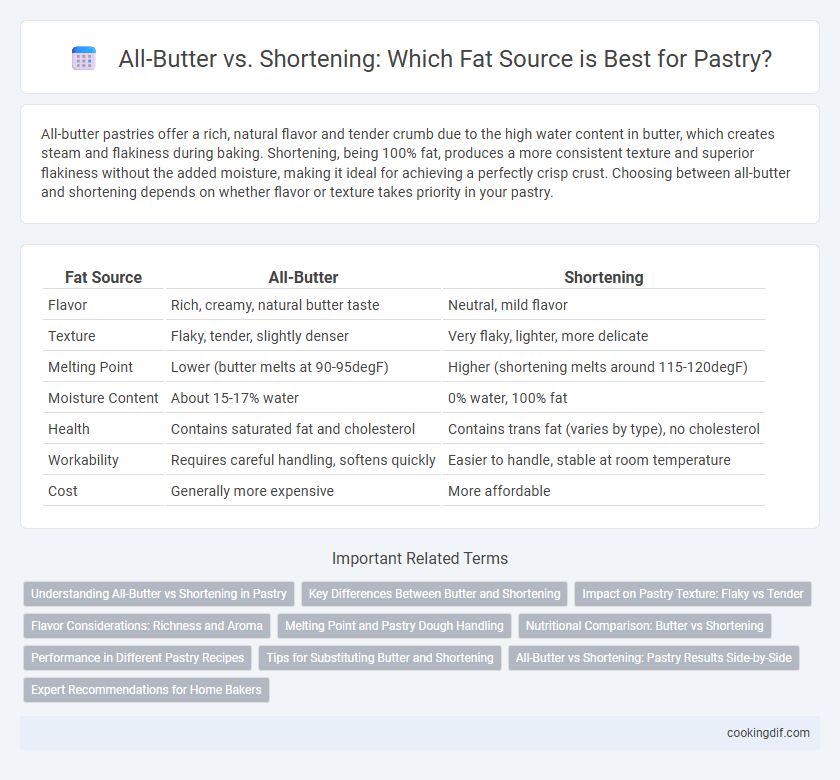This screenshot has height=780, width=840.
Task: Select Pastry Results Side-by-Side tag
Action: [654, 658]
